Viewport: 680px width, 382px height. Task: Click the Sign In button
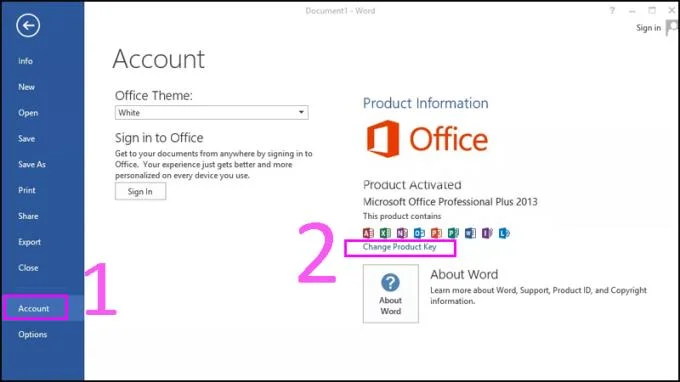141,192
